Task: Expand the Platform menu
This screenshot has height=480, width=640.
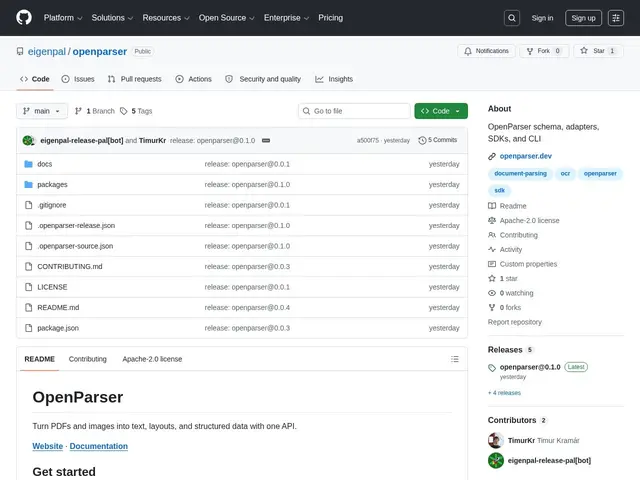Action: pos(63,18)
